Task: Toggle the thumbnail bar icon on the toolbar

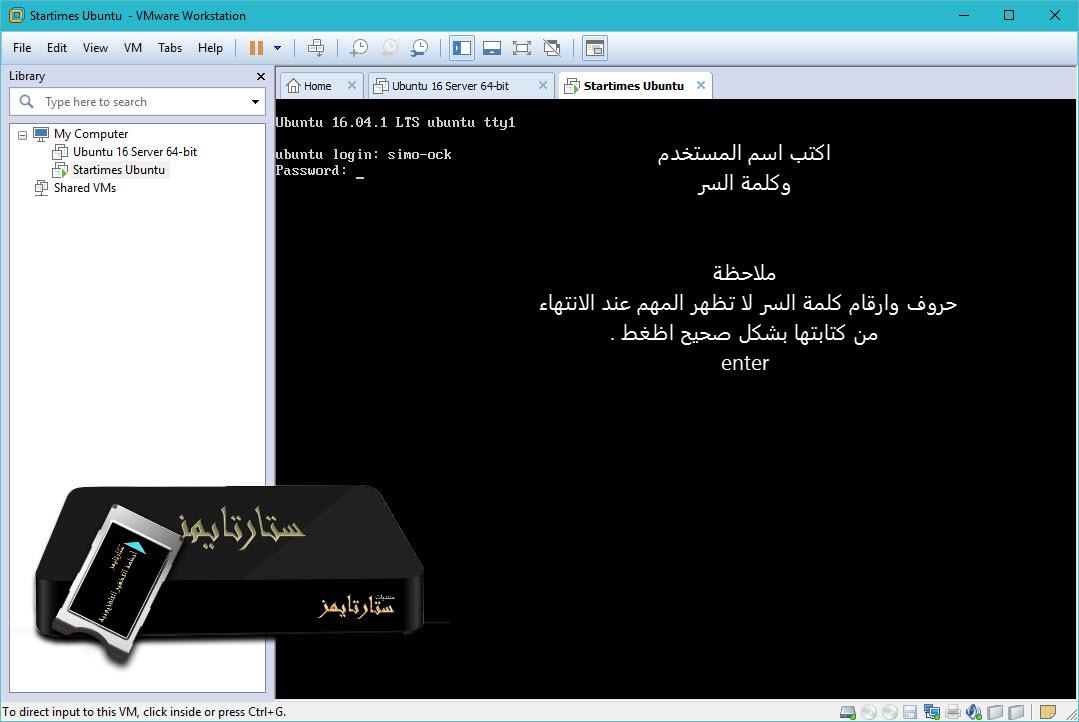Action: (x=595, y=47)
